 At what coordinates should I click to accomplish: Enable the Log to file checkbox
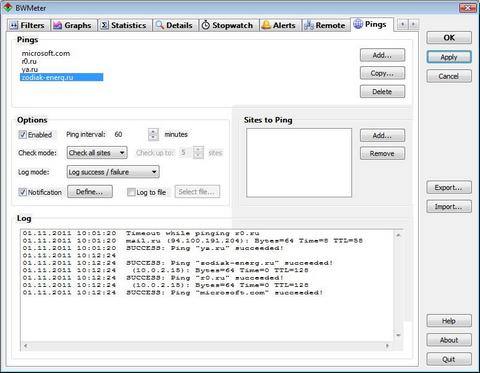click(131, 192)
